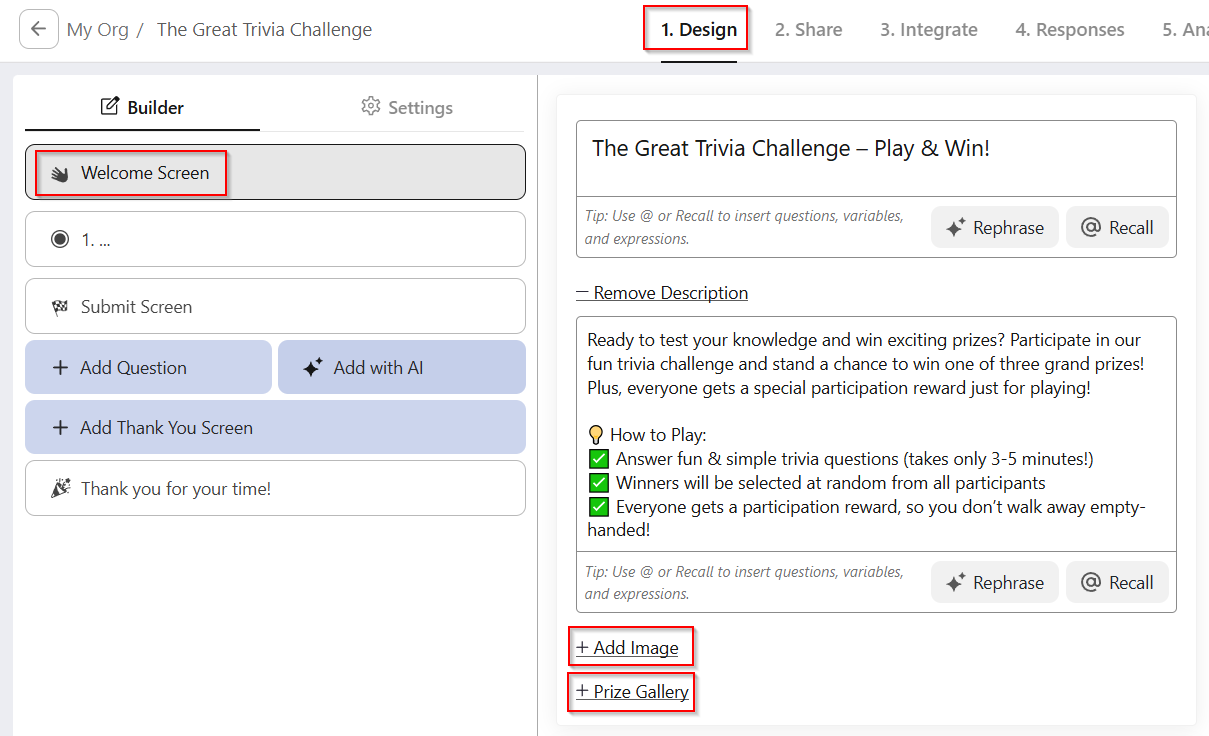Go to the 4. Responses tab

(x=1070, y=30)
